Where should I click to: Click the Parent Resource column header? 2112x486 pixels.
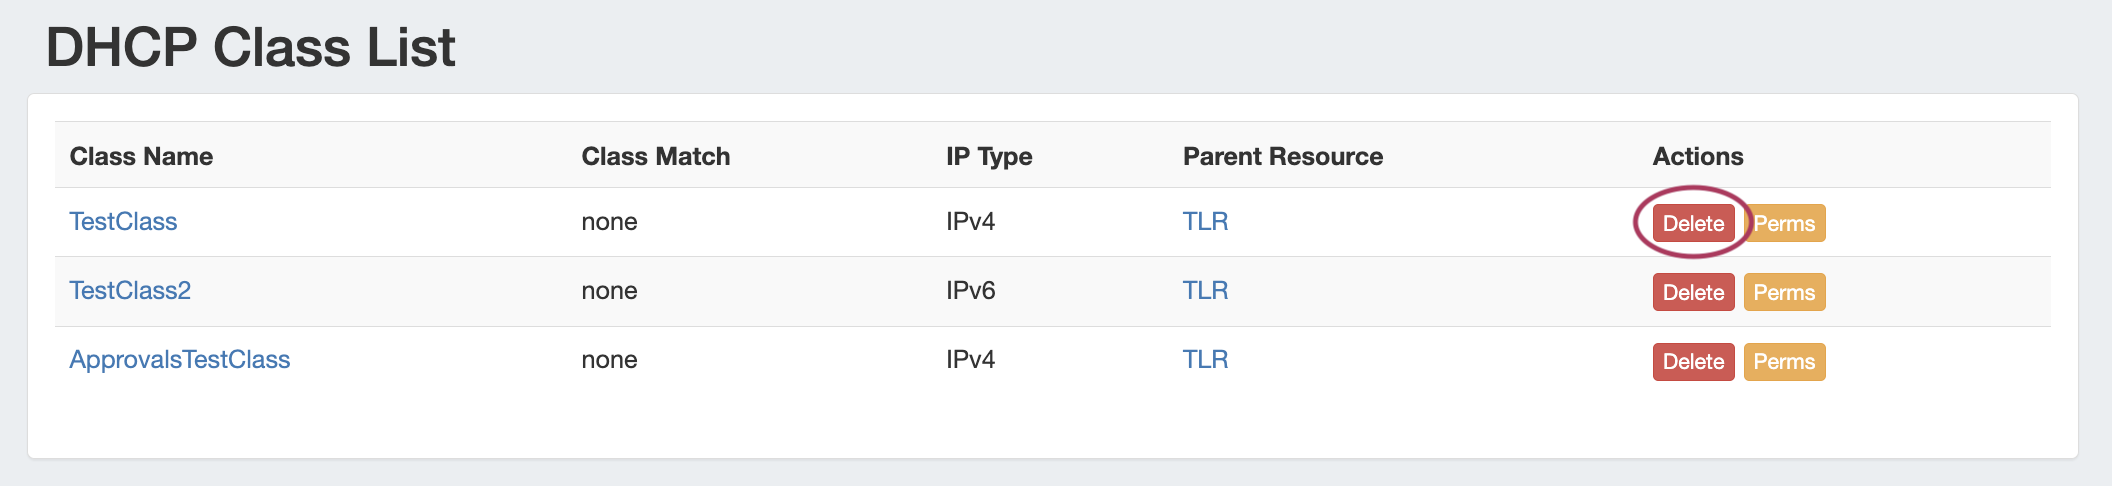(x=1283, y=156)
